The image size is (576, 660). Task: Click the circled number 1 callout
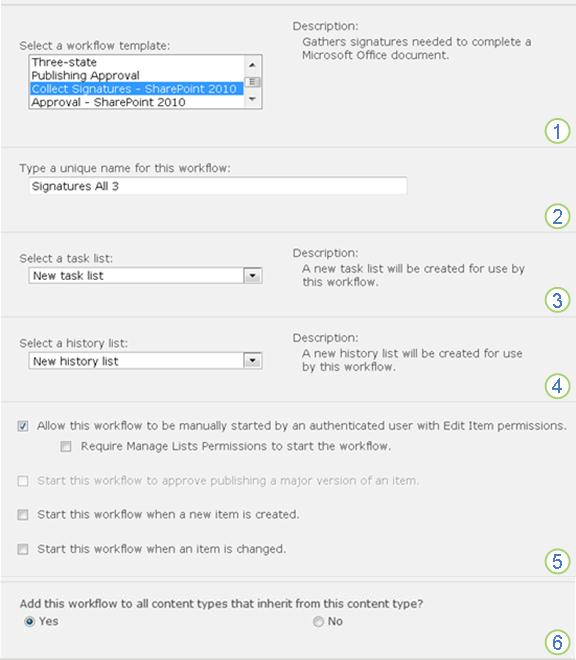[x=557, y=131]
